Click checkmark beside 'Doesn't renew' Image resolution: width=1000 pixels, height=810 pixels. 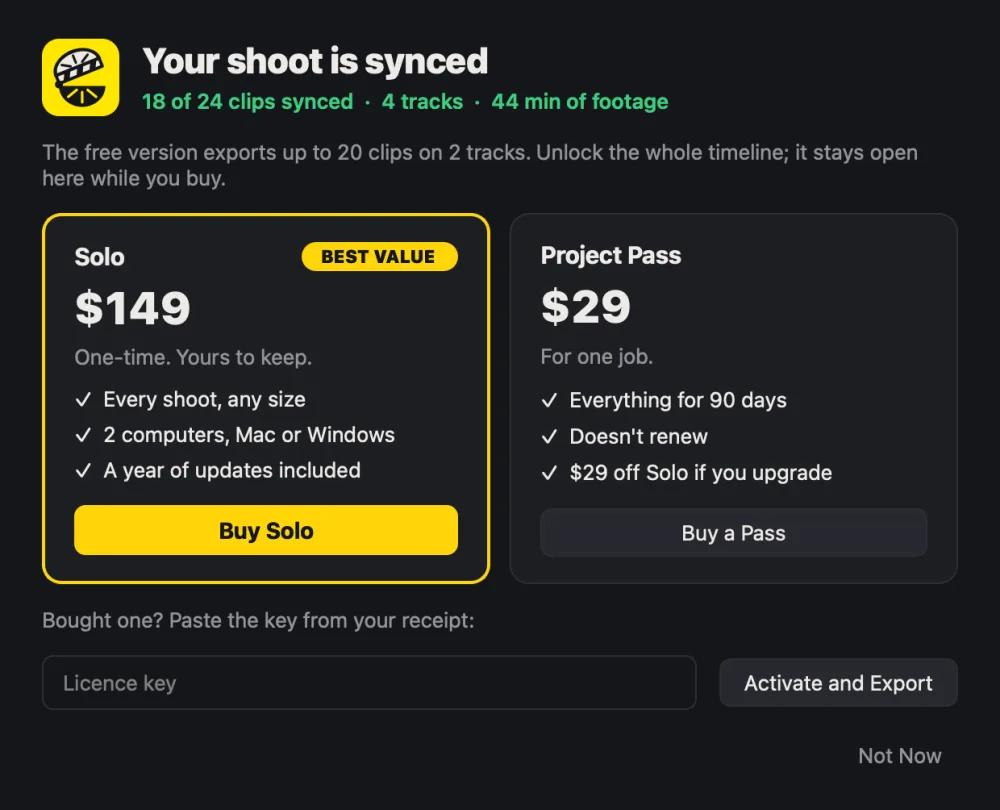click(549, 437)
